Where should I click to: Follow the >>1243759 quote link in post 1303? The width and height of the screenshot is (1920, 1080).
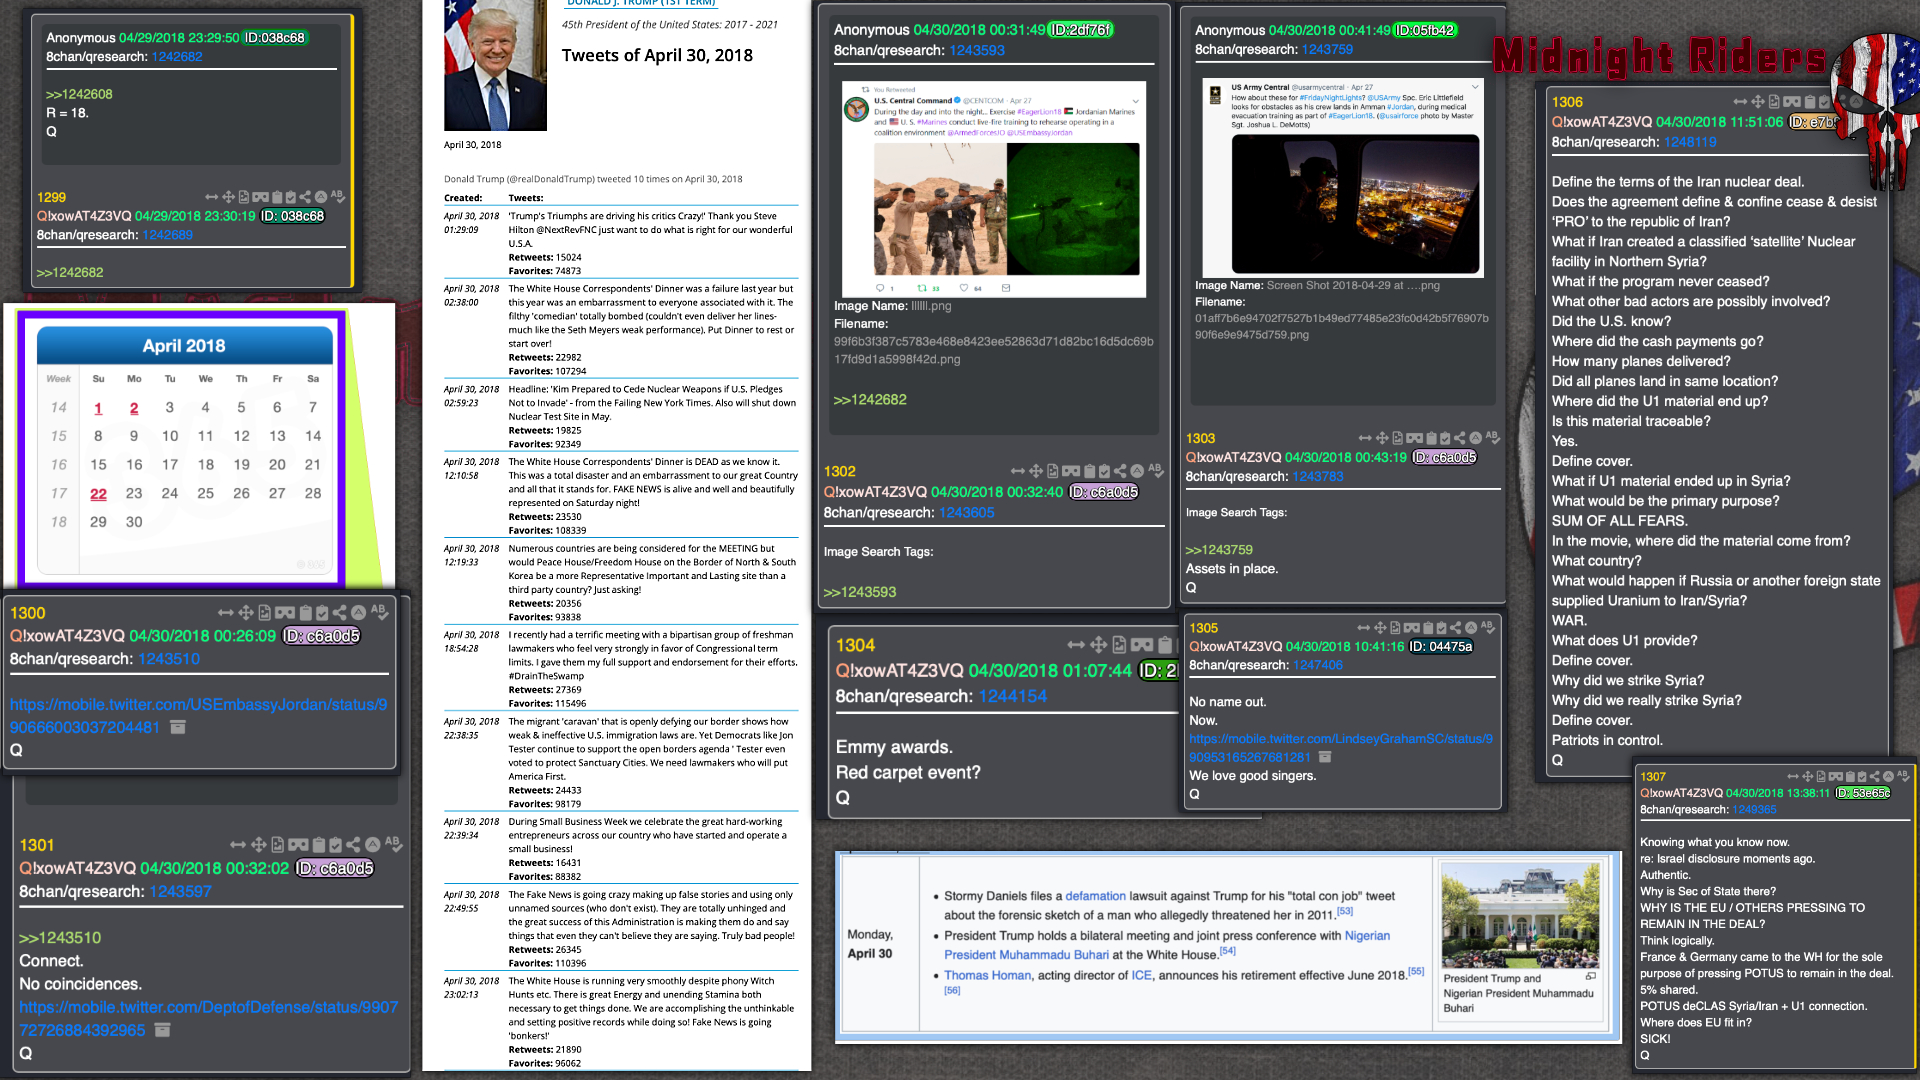(x=1219, y=550)
